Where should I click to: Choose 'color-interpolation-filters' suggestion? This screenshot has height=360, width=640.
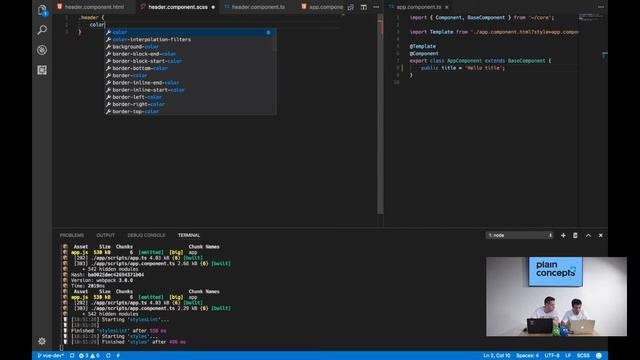click(x=190, y=40)
